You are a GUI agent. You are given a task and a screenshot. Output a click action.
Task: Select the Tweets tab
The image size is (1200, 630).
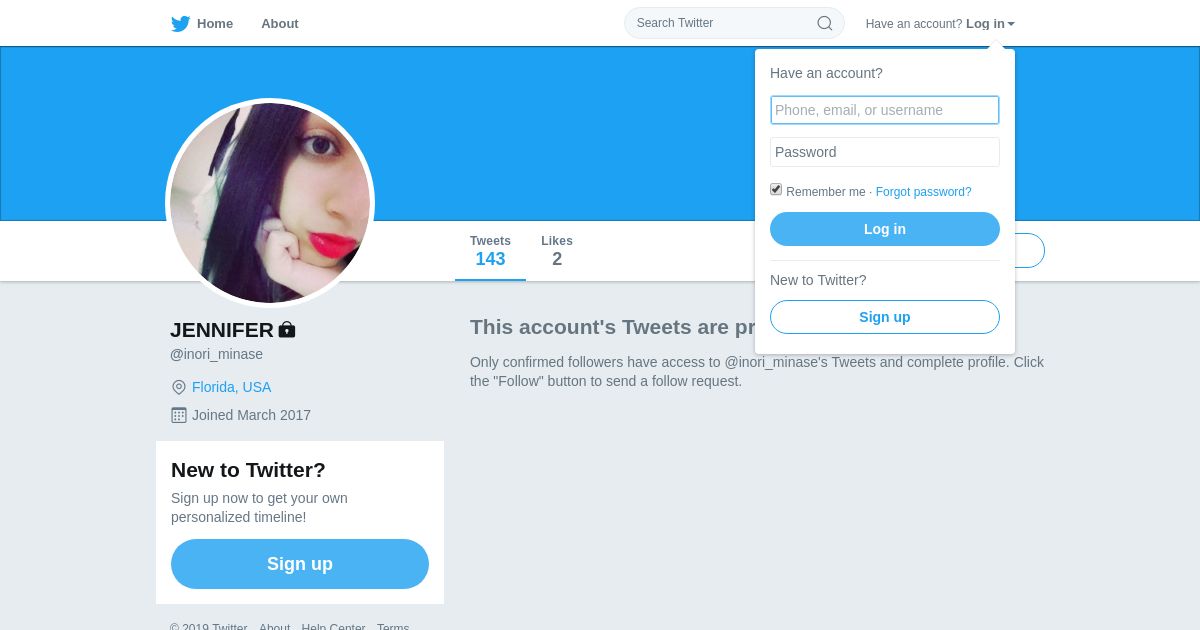(490, 251)
